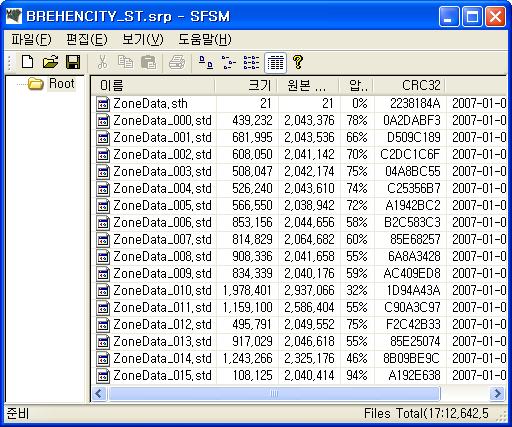Click file icon of ZoneData_000.std
Viewport: 512px width, 427px height.
103,121
